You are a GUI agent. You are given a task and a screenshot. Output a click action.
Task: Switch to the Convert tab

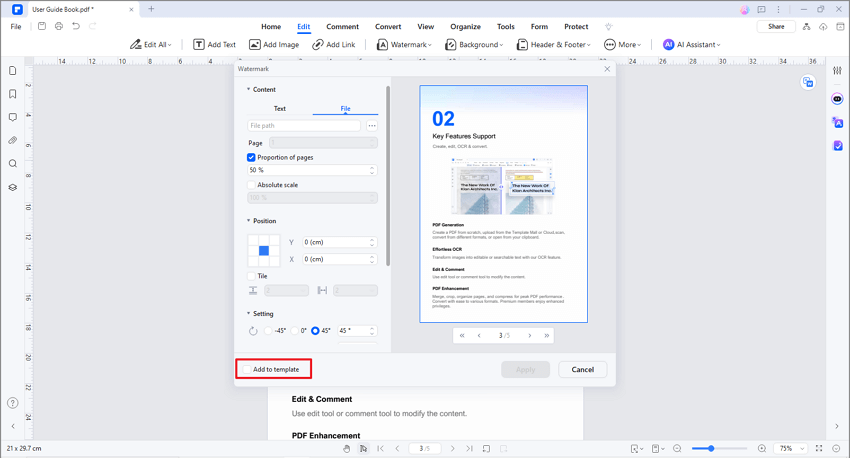[x=388, y=27]
